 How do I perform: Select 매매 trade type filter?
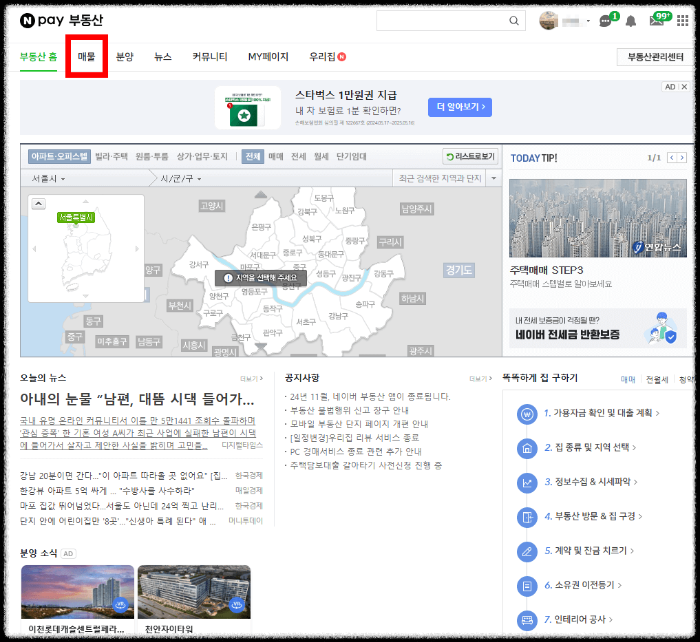pyautogui.click(x=275, y=156)
